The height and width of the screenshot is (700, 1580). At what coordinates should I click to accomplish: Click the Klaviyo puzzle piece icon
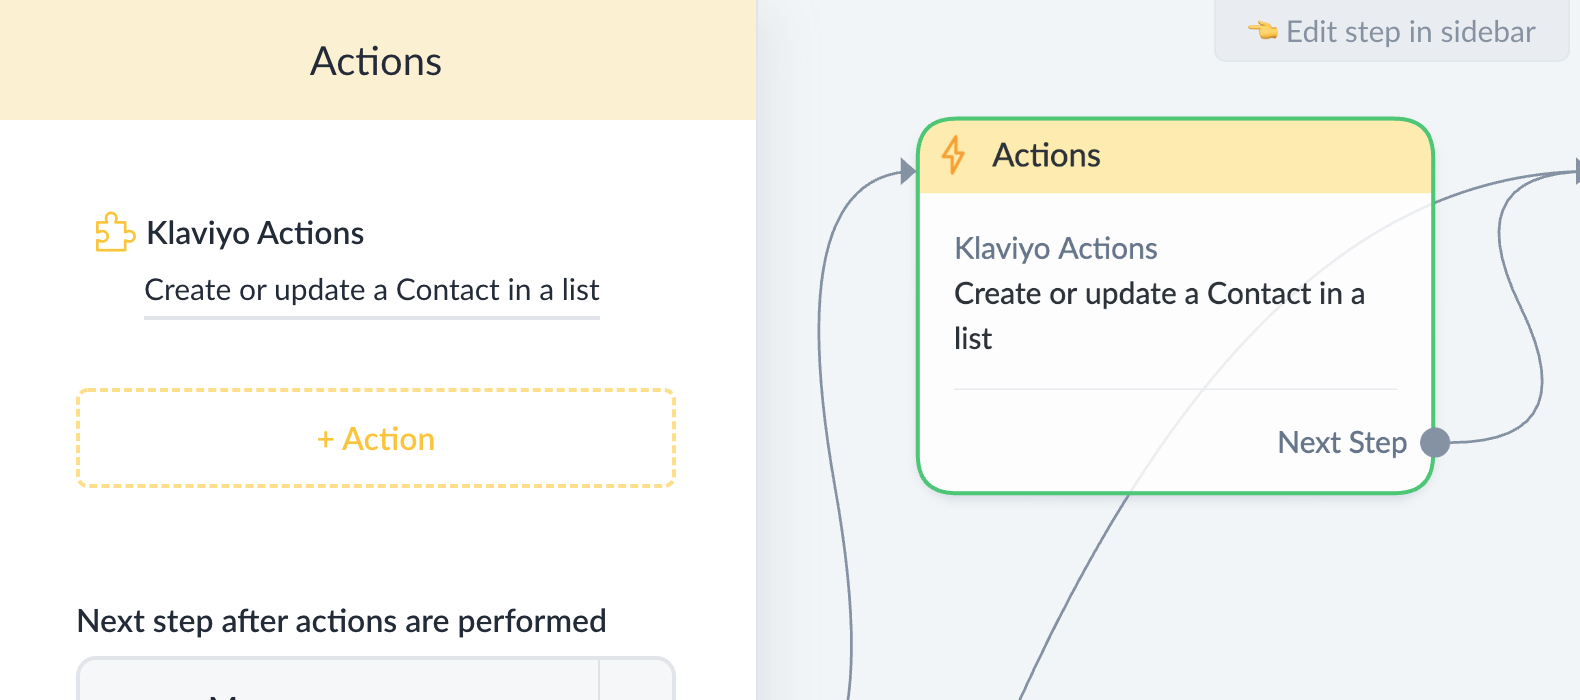click(115, 233)
